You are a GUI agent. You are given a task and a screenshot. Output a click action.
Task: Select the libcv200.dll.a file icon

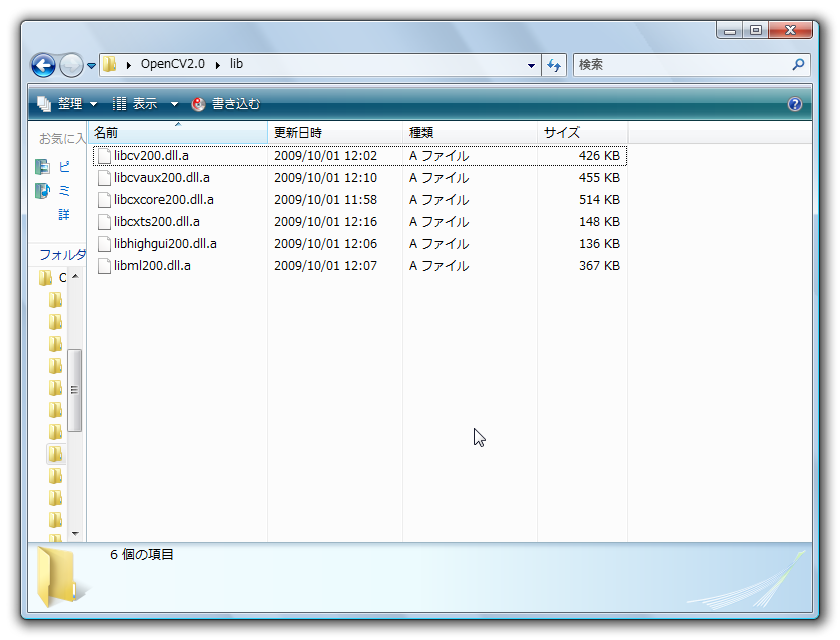pos(103,156)
